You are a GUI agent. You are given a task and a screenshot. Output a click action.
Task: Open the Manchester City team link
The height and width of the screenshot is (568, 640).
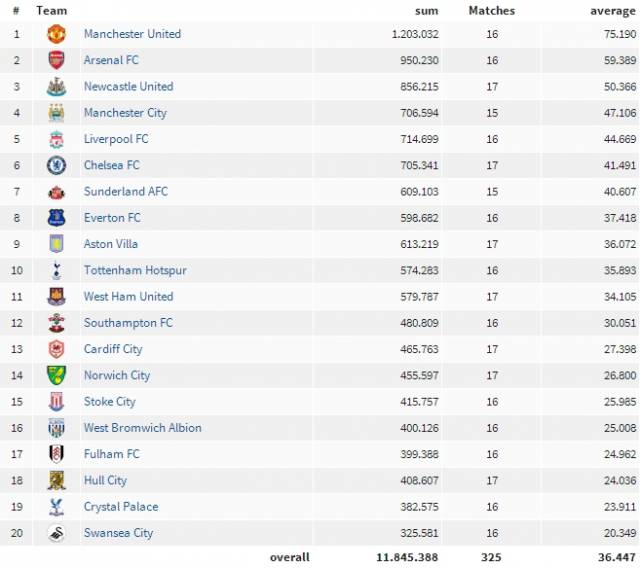pos(125,113)
